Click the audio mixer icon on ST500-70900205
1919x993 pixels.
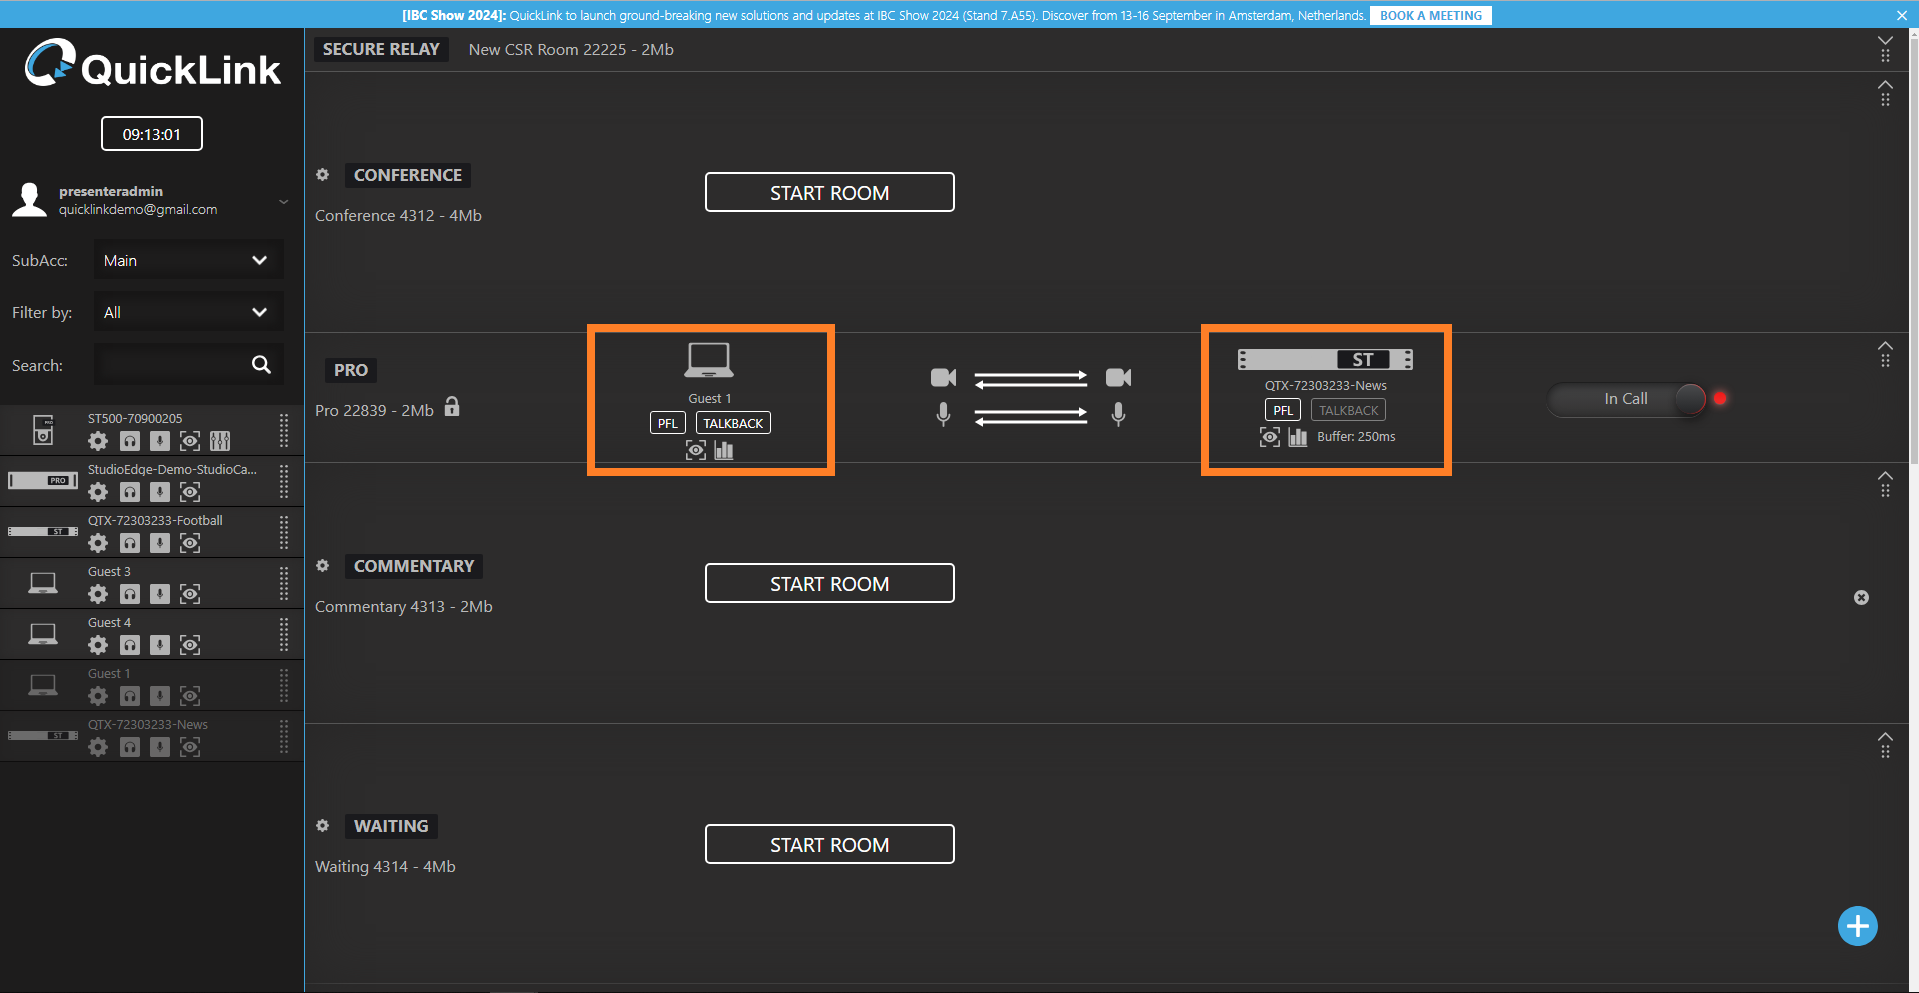220,441
